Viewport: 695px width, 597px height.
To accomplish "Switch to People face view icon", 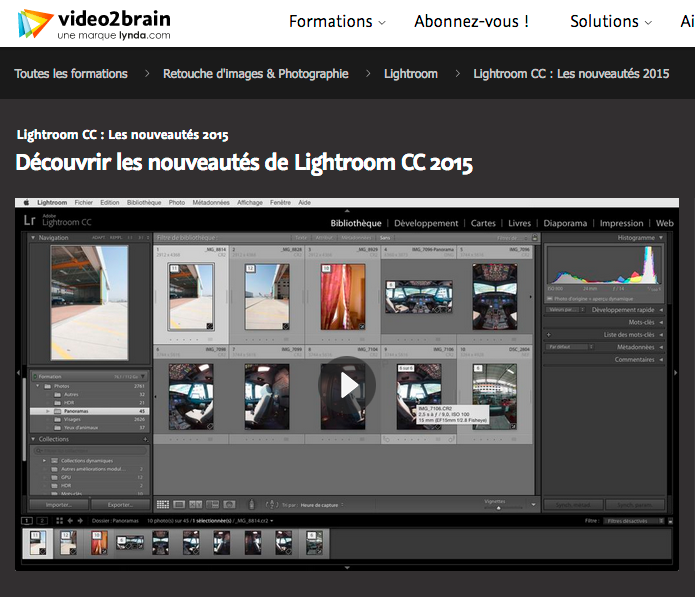I will coord(229,504).
